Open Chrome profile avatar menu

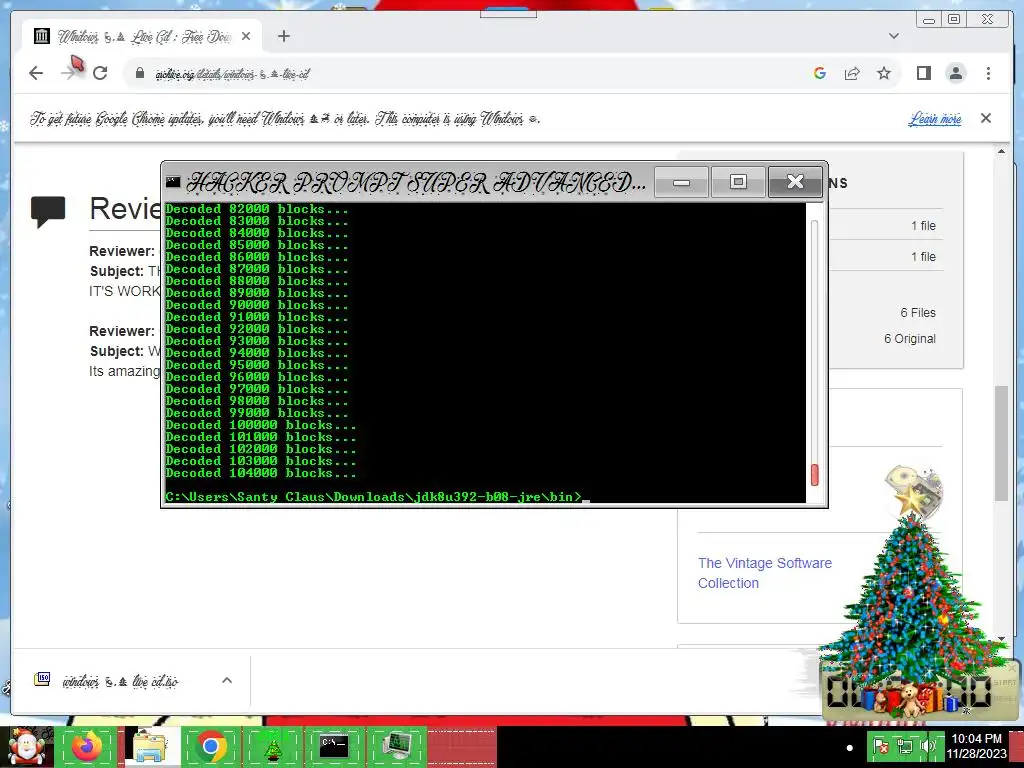(x=955, y=73)
